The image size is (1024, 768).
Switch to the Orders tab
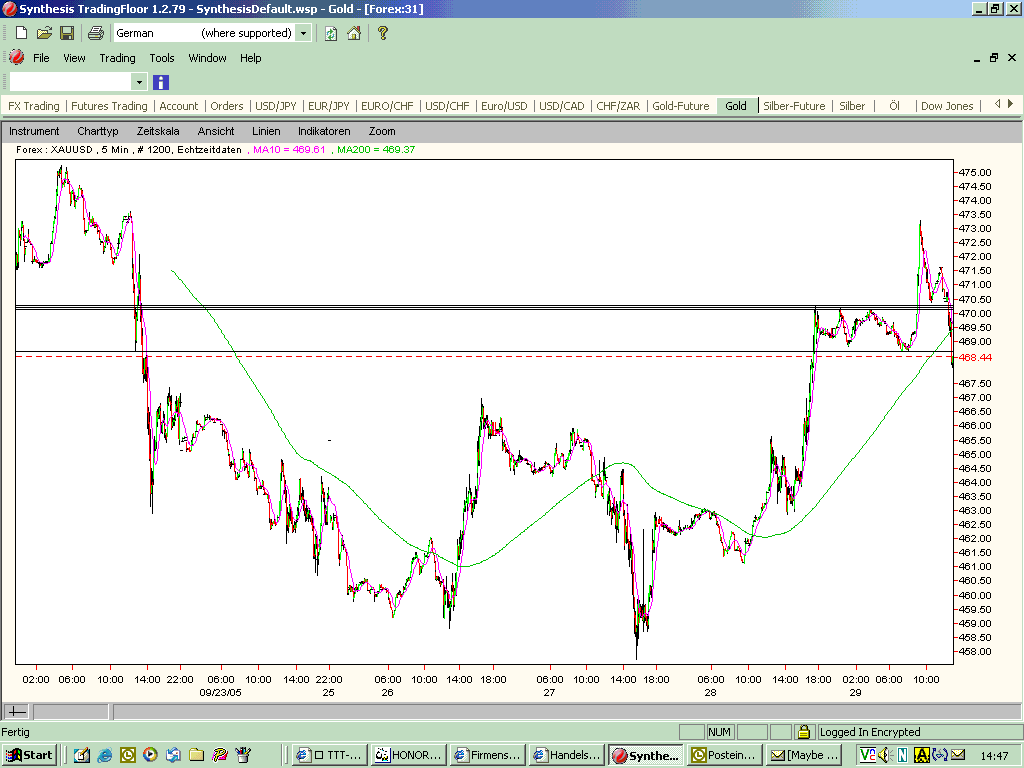227,106
